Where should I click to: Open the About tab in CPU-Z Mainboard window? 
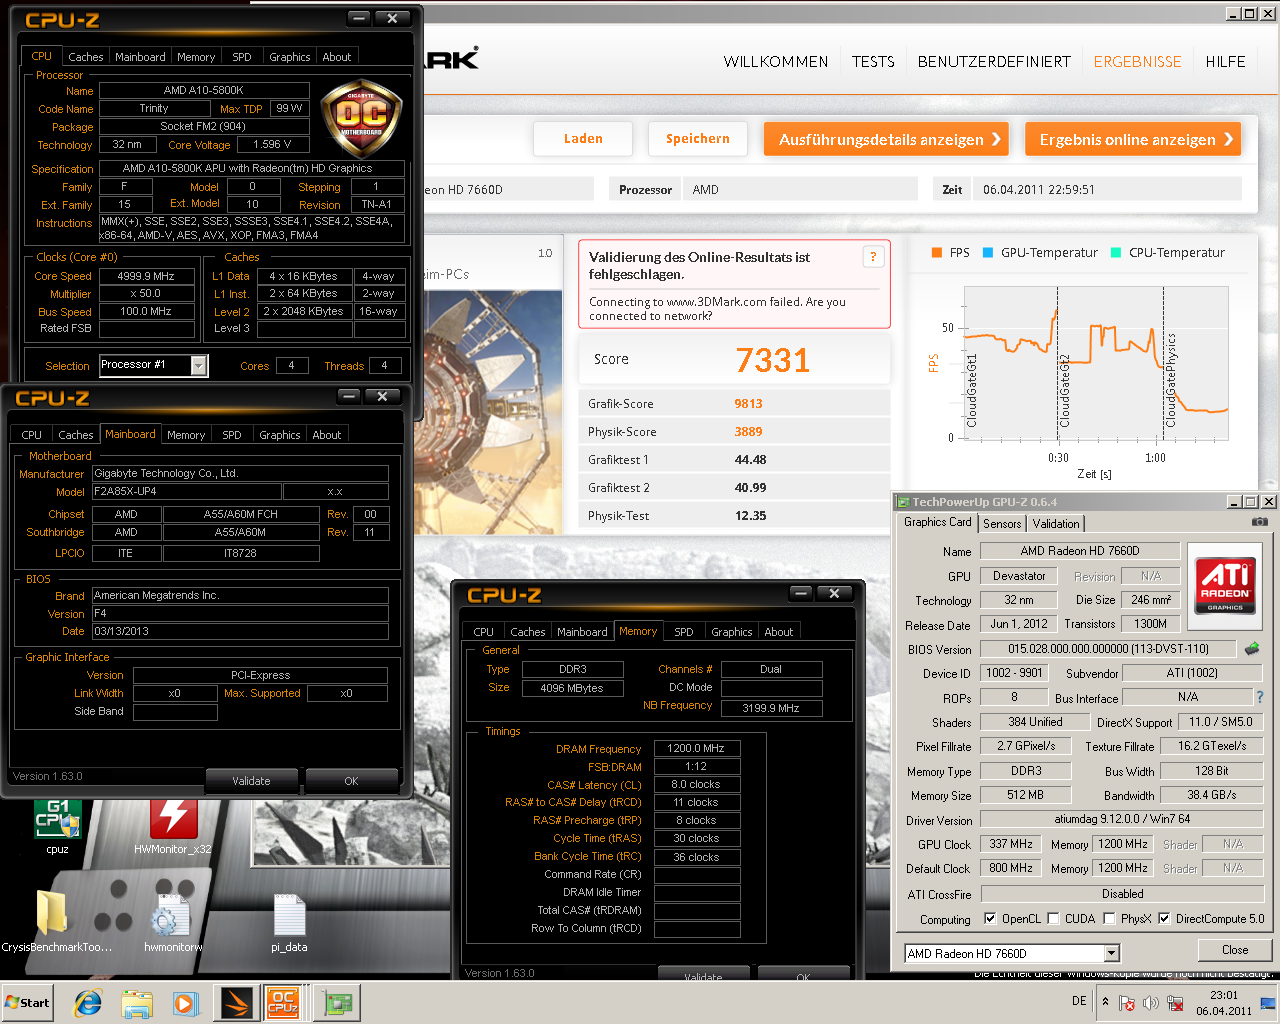click(x=327, y=435)
